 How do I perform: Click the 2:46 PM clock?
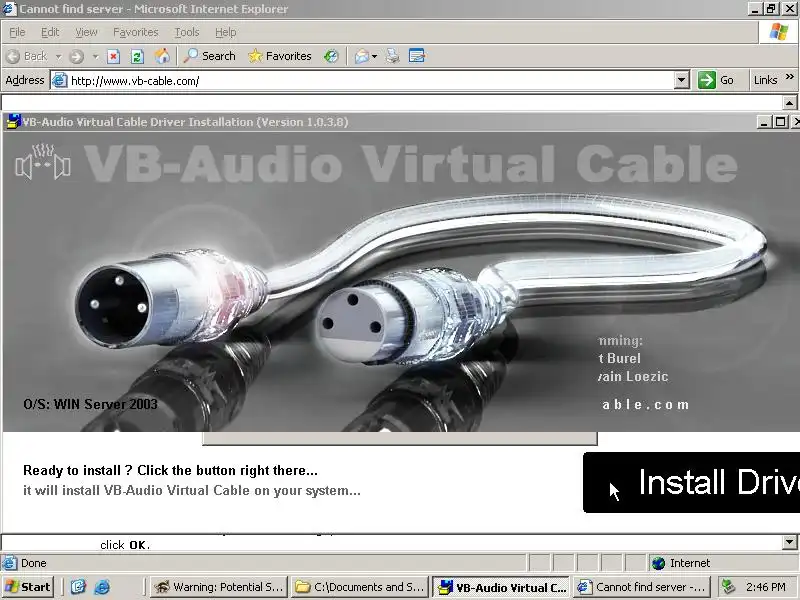coord(765,587)
